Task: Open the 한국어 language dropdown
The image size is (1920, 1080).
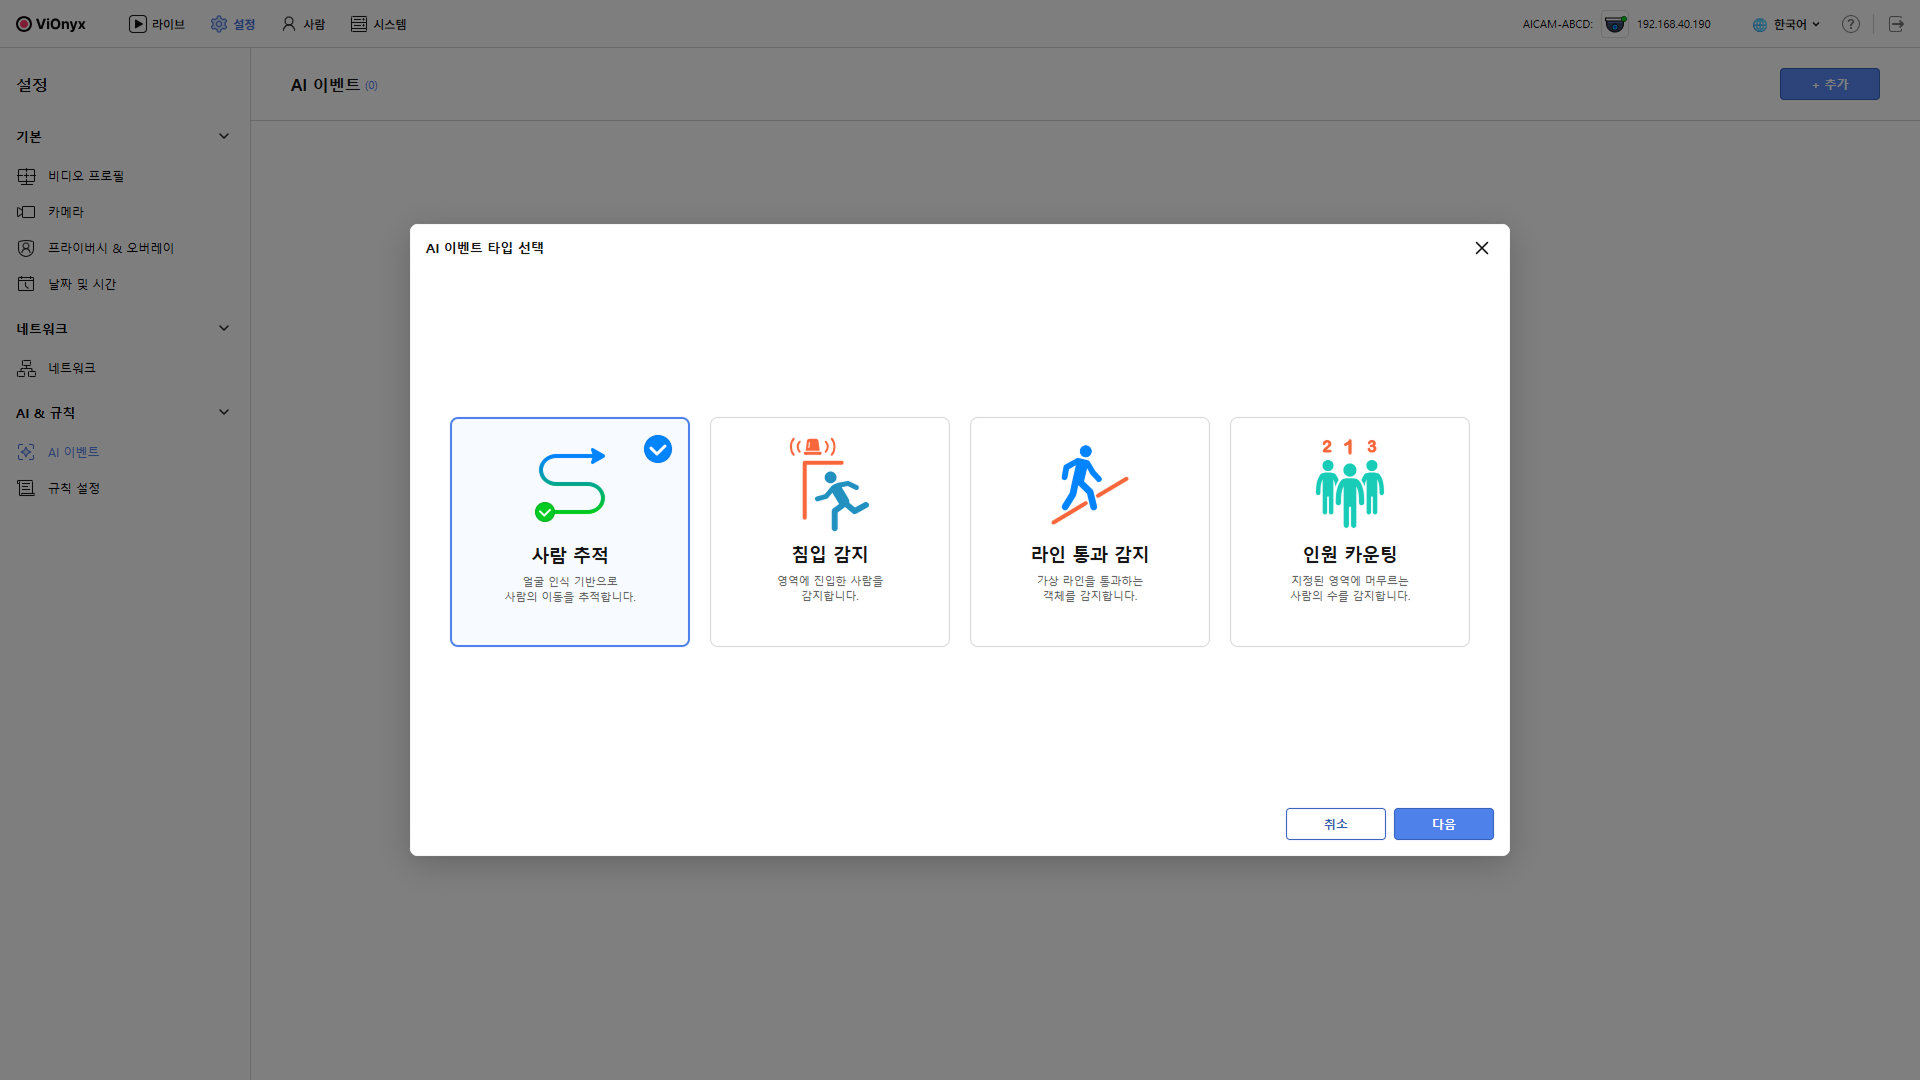Action: pyautogui.click(x=1788, y=24)
